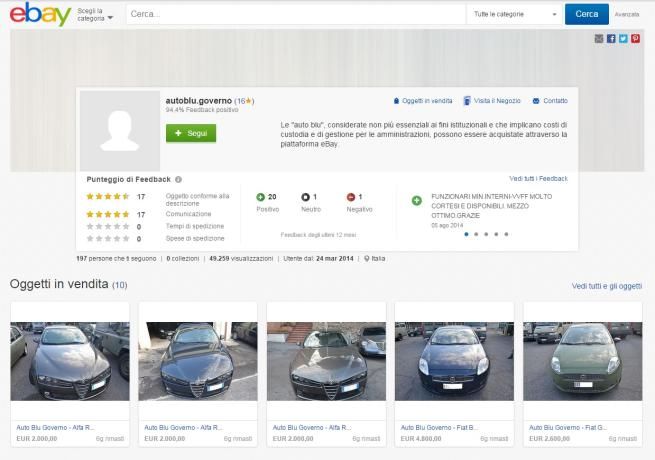Open the first Alfa Romeo car thumbnail

(x=70, y=361)
